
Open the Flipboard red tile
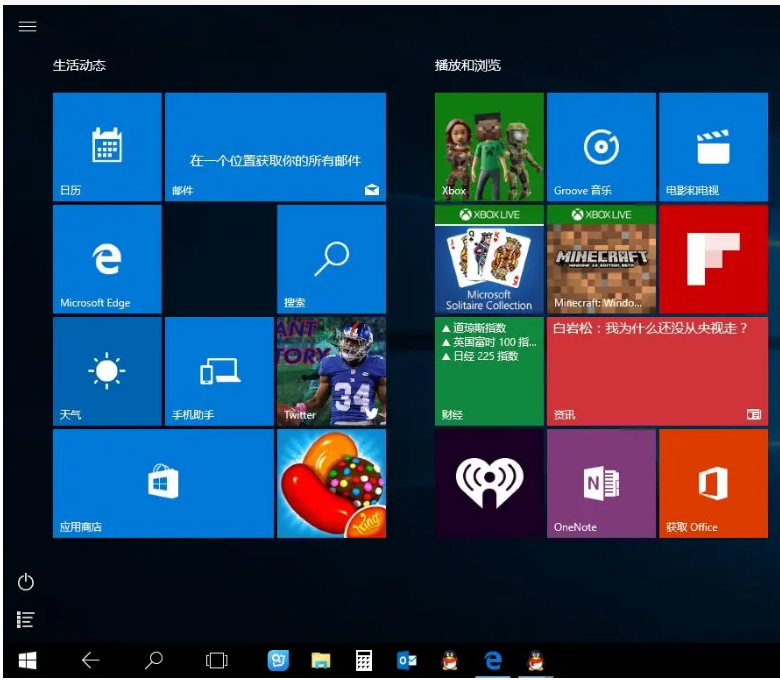click(713, 259)
